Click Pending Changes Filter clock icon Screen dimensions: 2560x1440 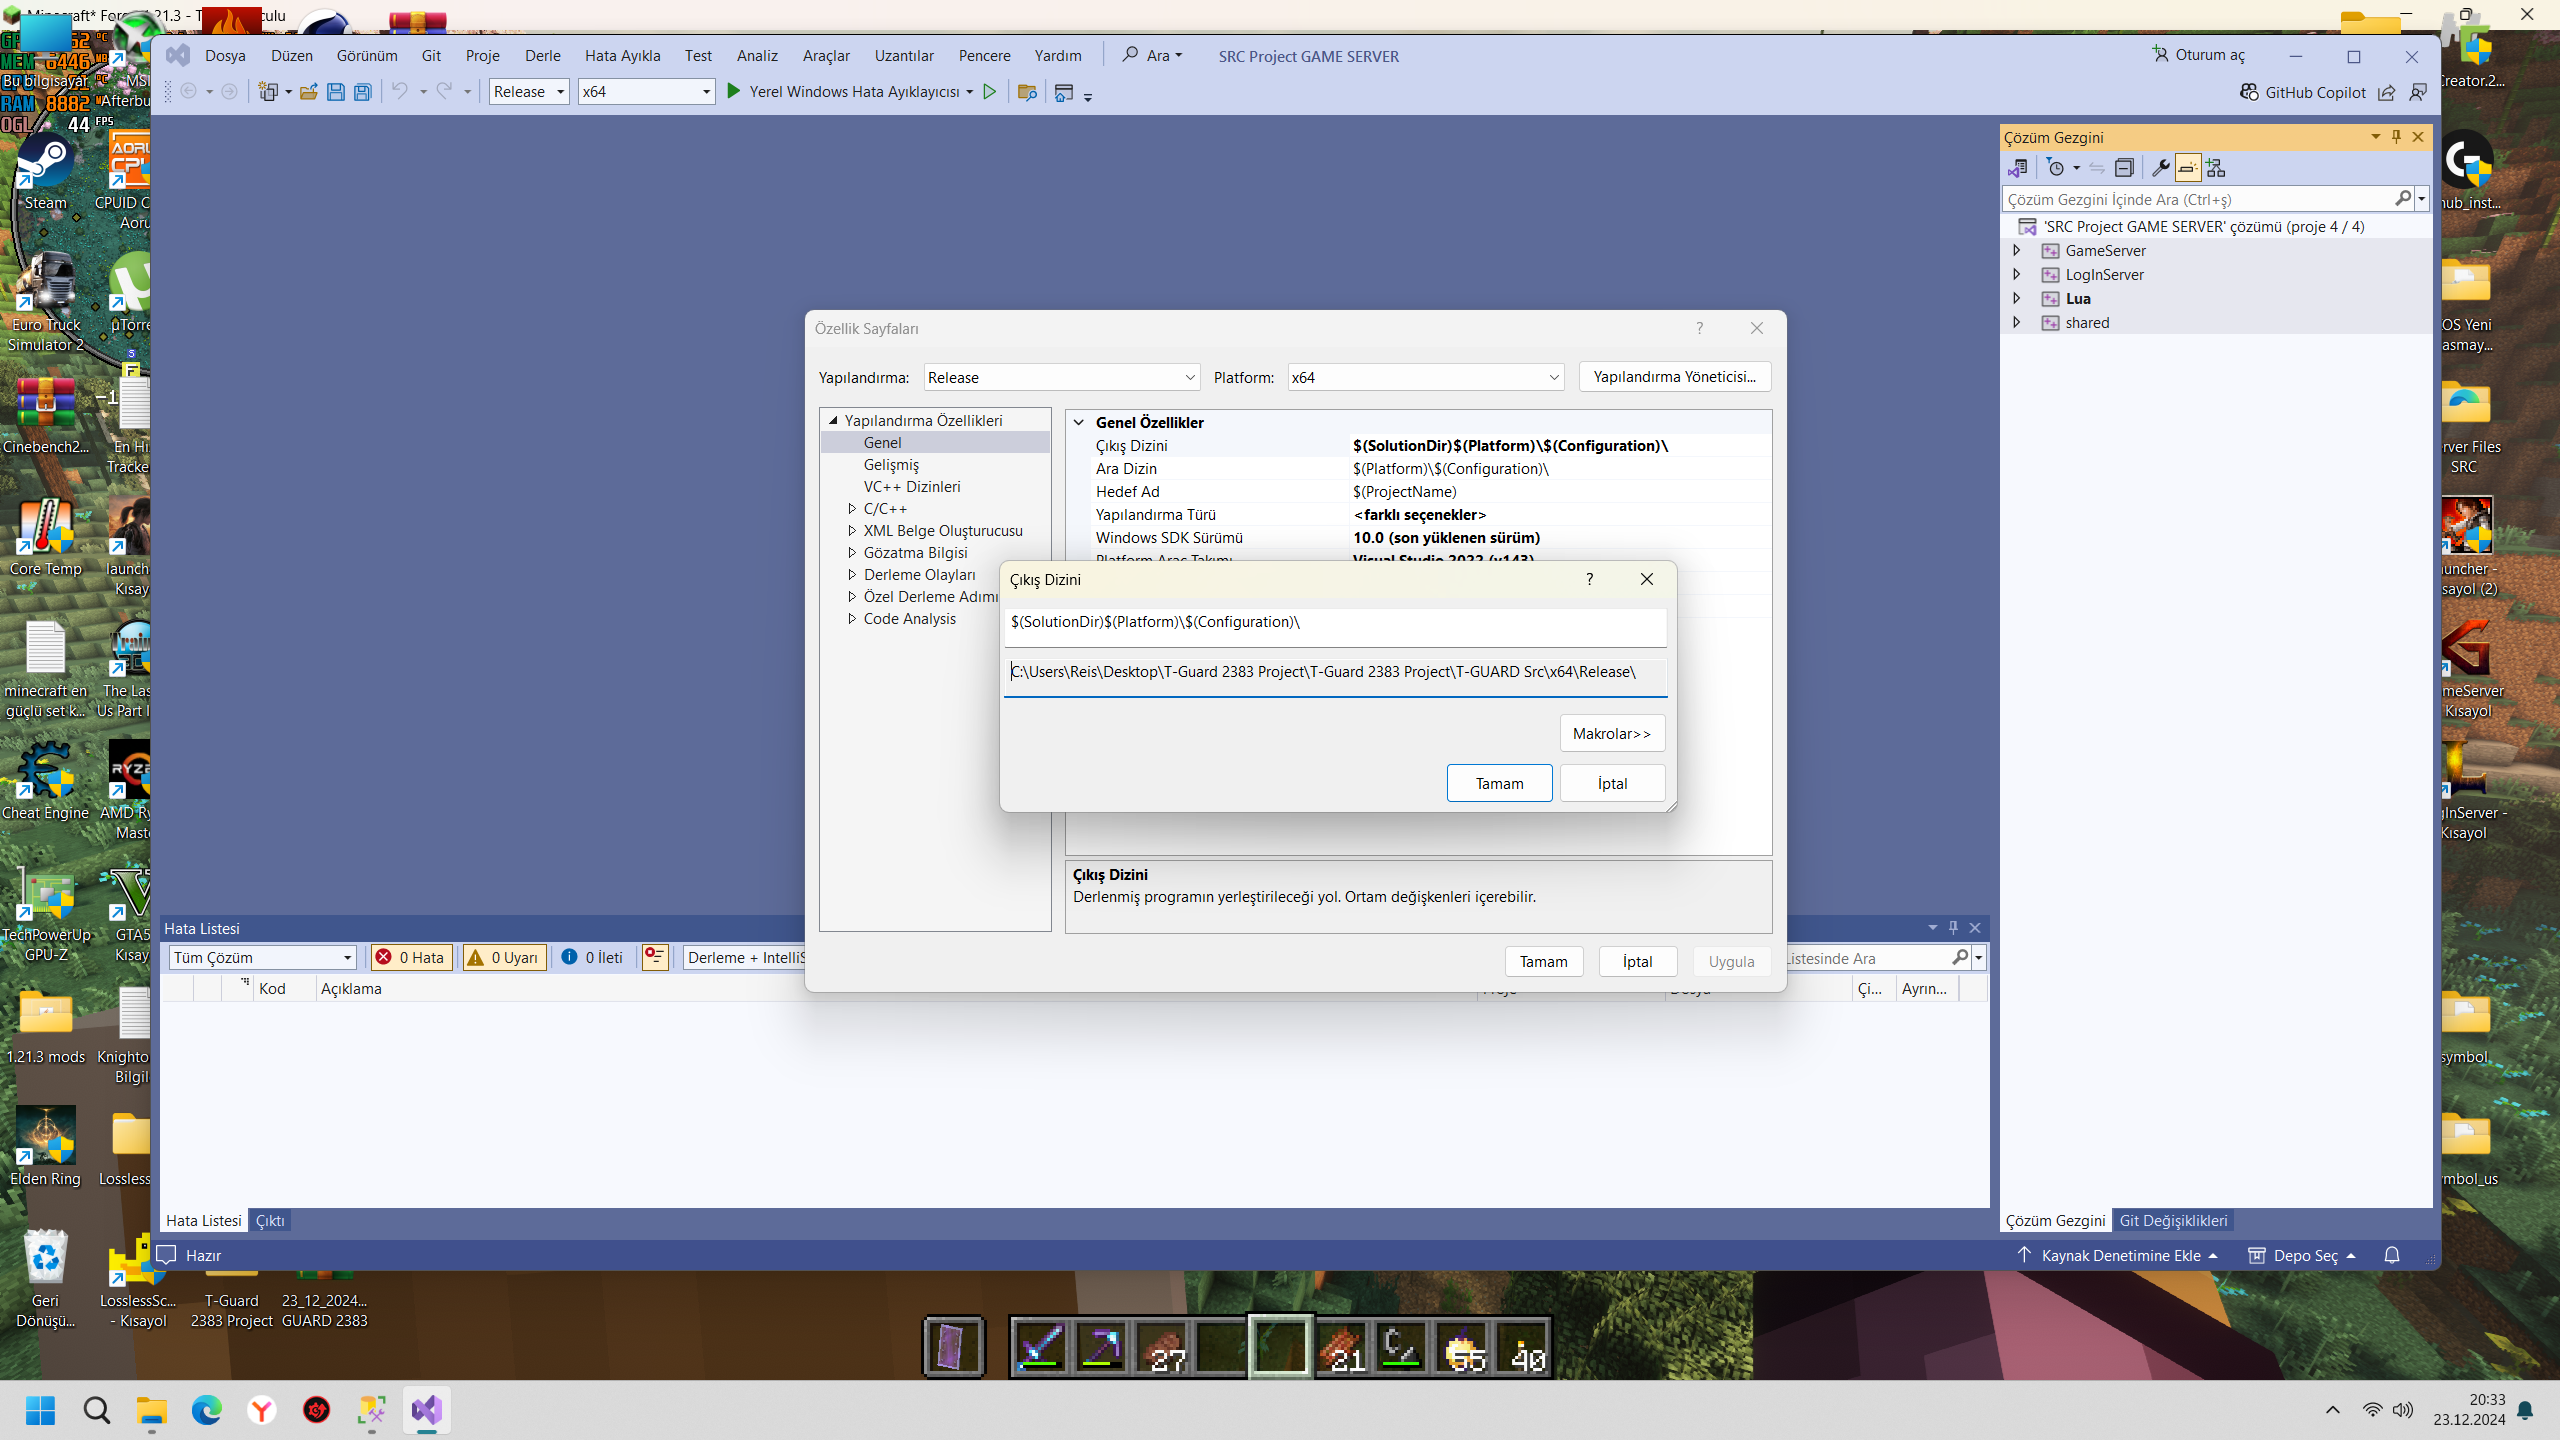[2056, 168]
